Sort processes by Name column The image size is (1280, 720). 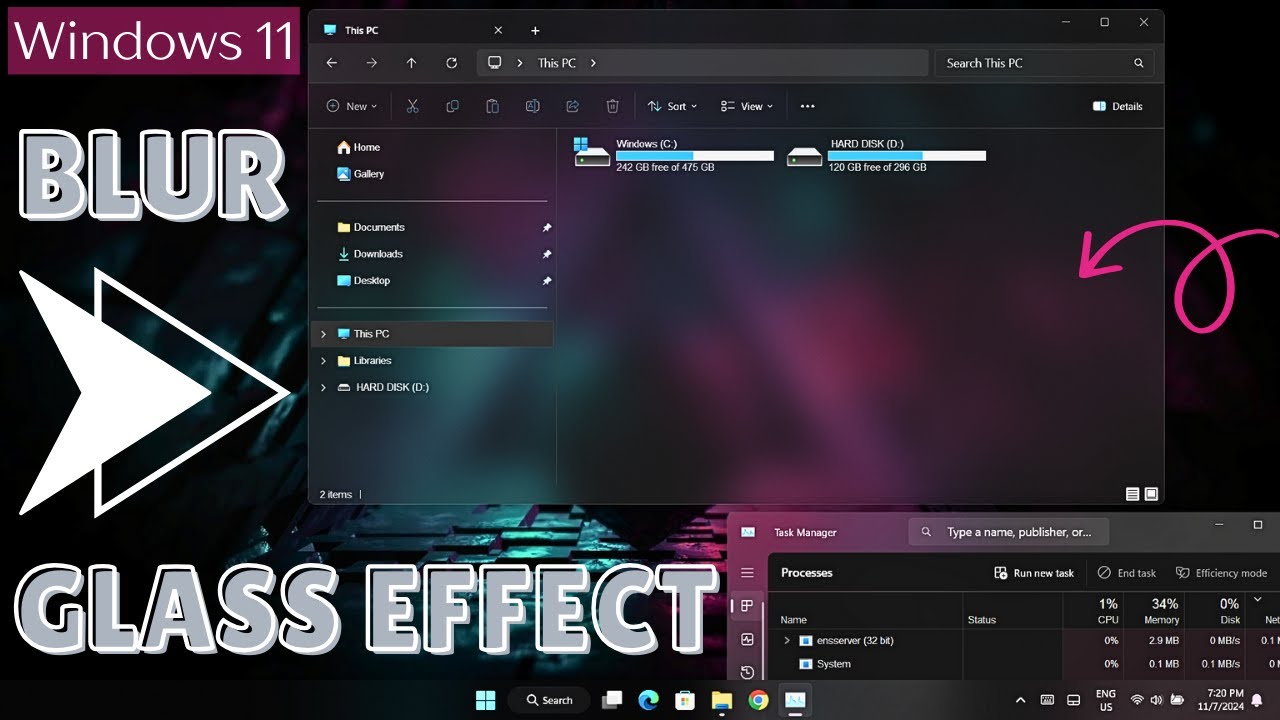coord(793,620)
